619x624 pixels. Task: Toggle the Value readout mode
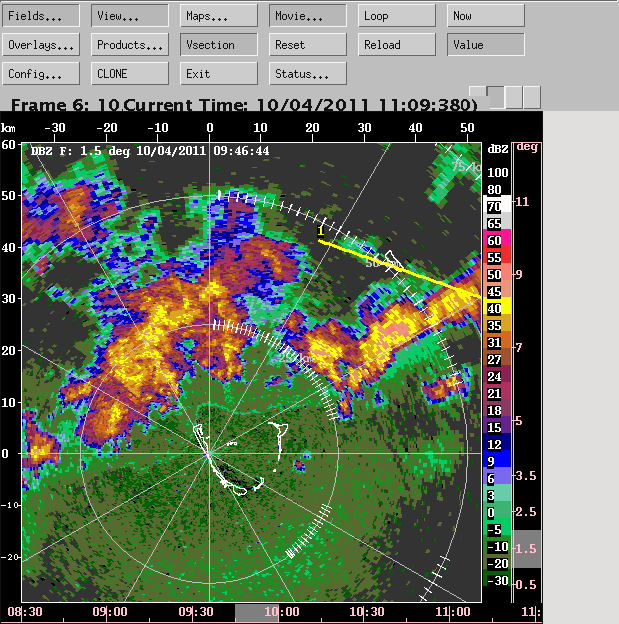point(486,45)
